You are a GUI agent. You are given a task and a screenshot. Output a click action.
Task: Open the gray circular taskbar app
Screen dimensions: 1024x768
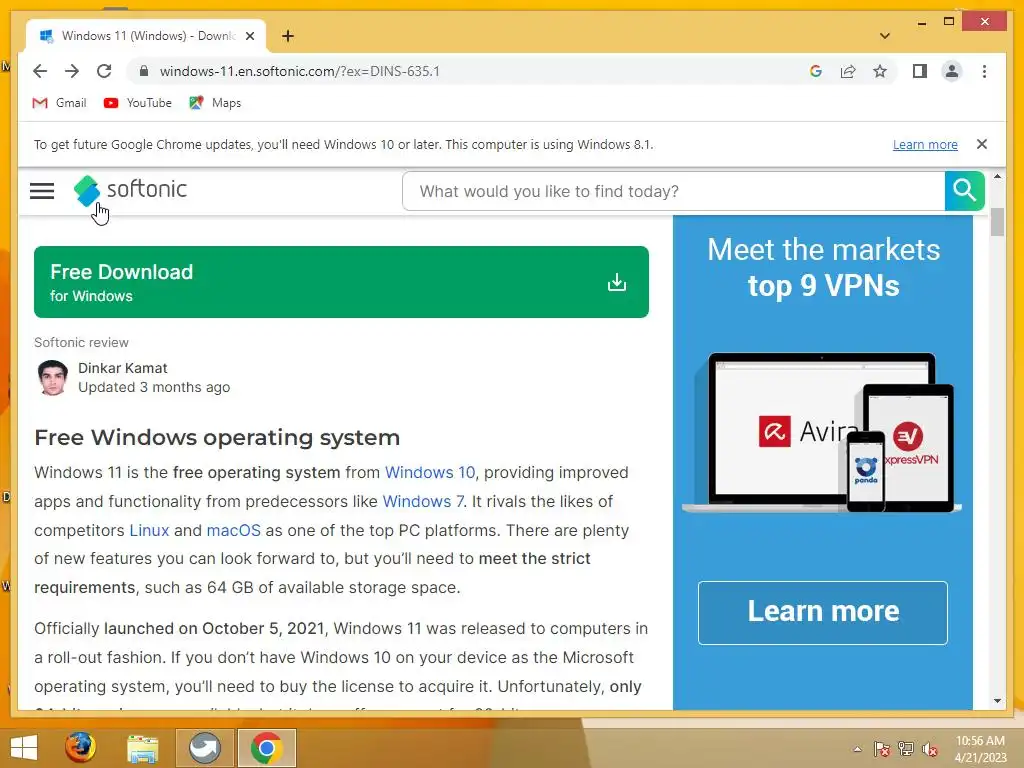coord(204,748)
